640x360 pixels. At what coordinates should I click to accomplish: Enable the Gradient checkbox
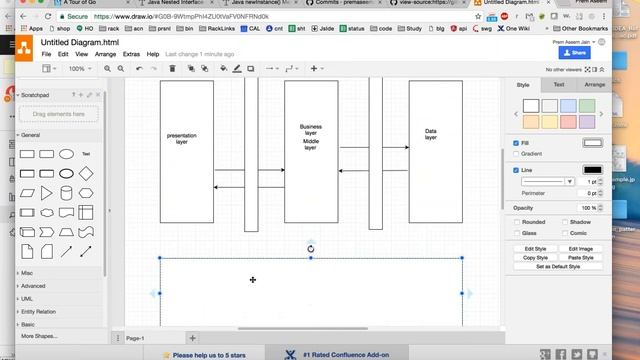516,154
